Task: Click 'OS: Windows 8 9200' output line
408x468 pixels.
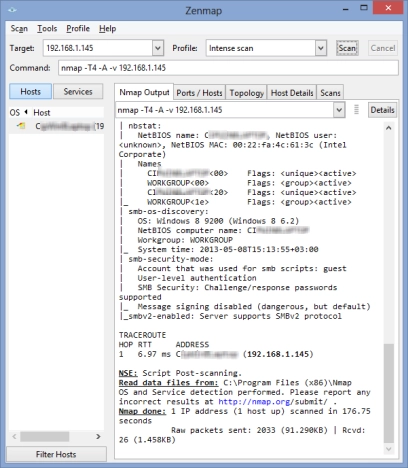Action: coord(218,221)
